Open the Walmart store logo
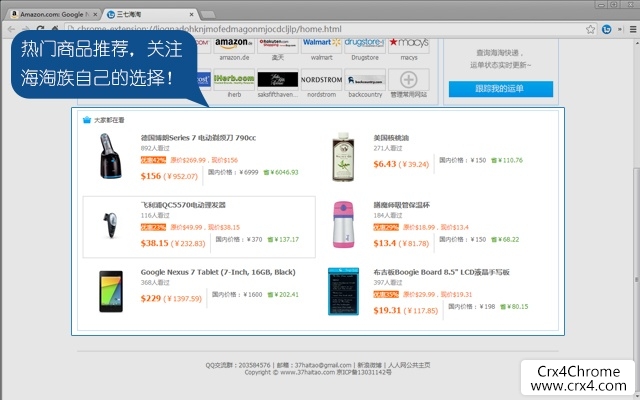Screen dimensions: 640x400 322,44
